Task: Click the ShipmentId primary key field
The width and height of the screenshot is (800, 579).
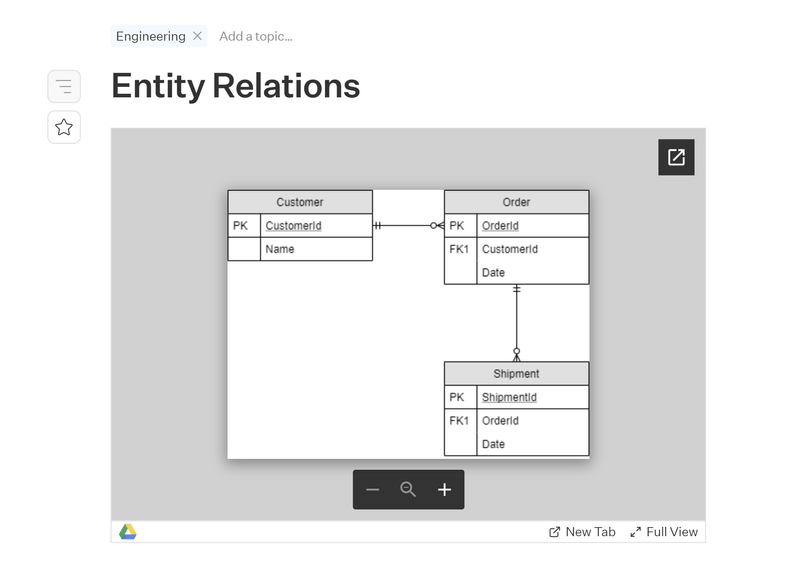Action: [x=509, y=397]
